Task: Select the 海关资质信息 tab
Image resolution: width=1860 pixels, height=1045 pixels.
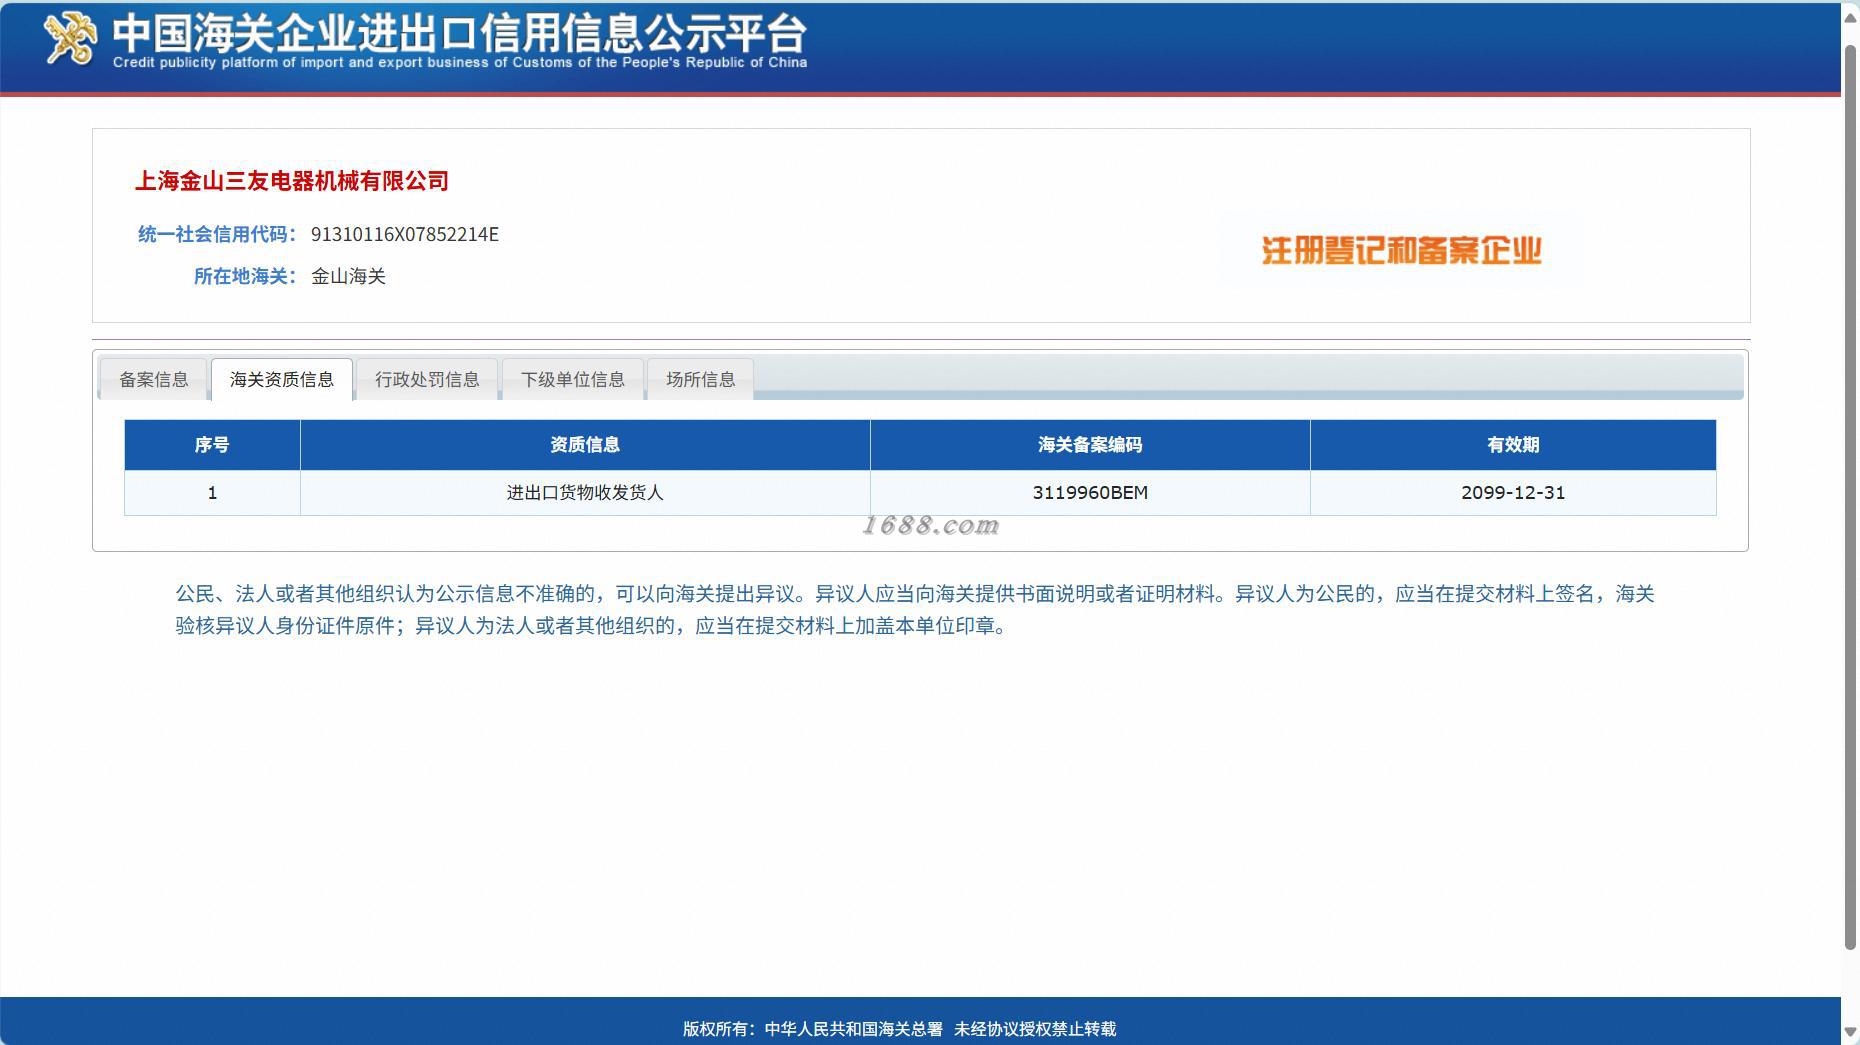Action: tap(282, 379)
